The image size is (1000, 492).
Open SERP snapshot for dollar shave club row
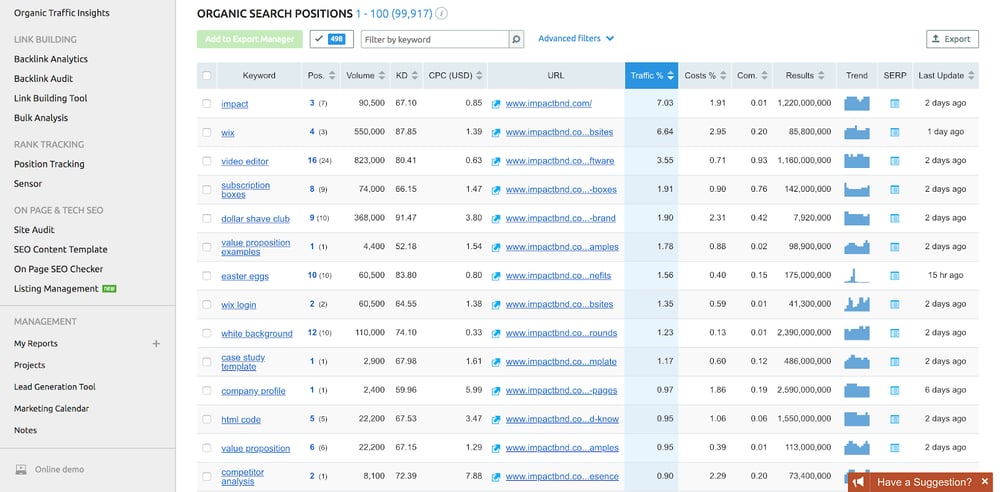click(895, 218)
